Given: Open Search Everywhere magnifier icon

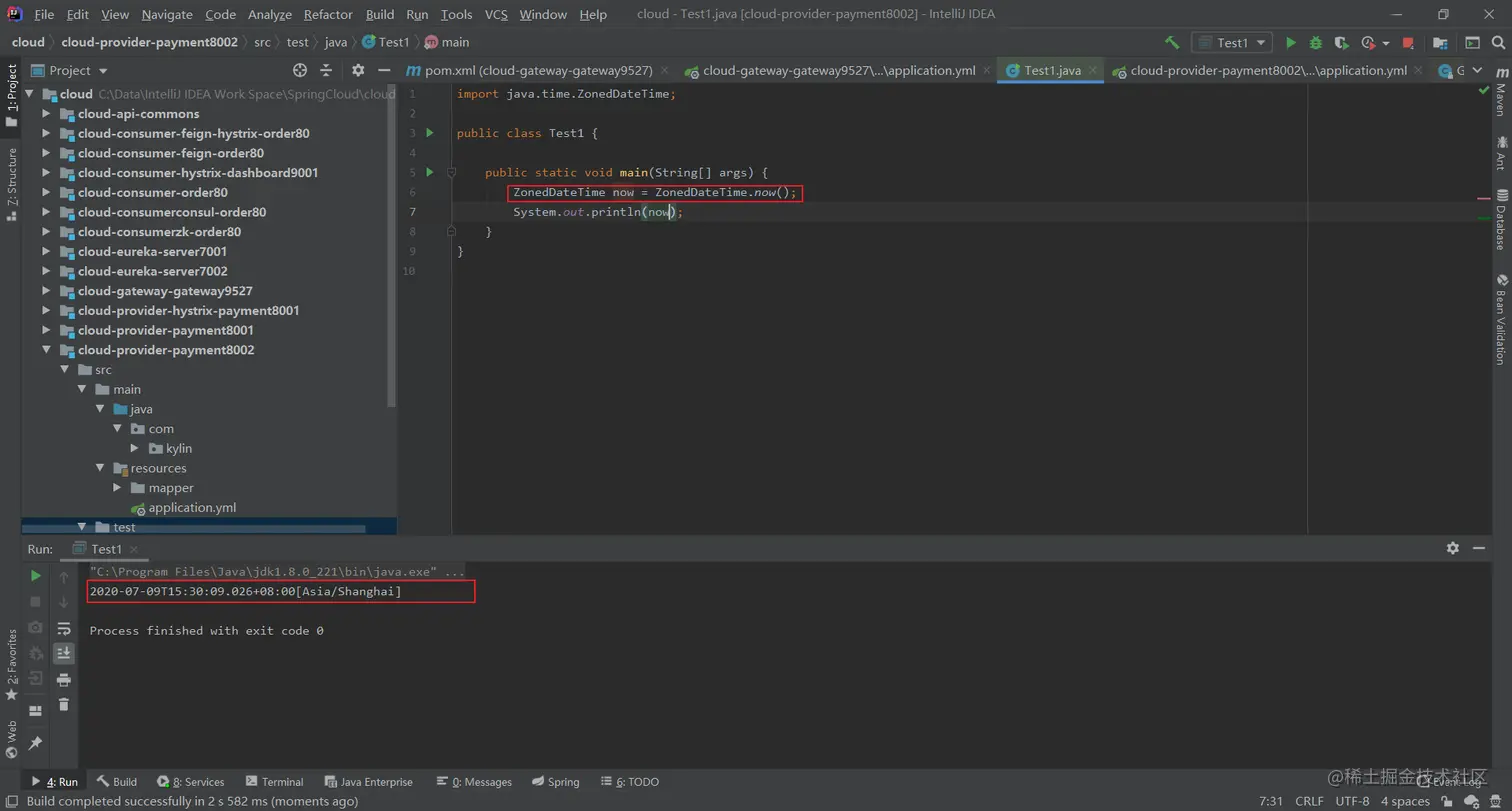Looking at the screenshot, I should (x=1498, y=43).
